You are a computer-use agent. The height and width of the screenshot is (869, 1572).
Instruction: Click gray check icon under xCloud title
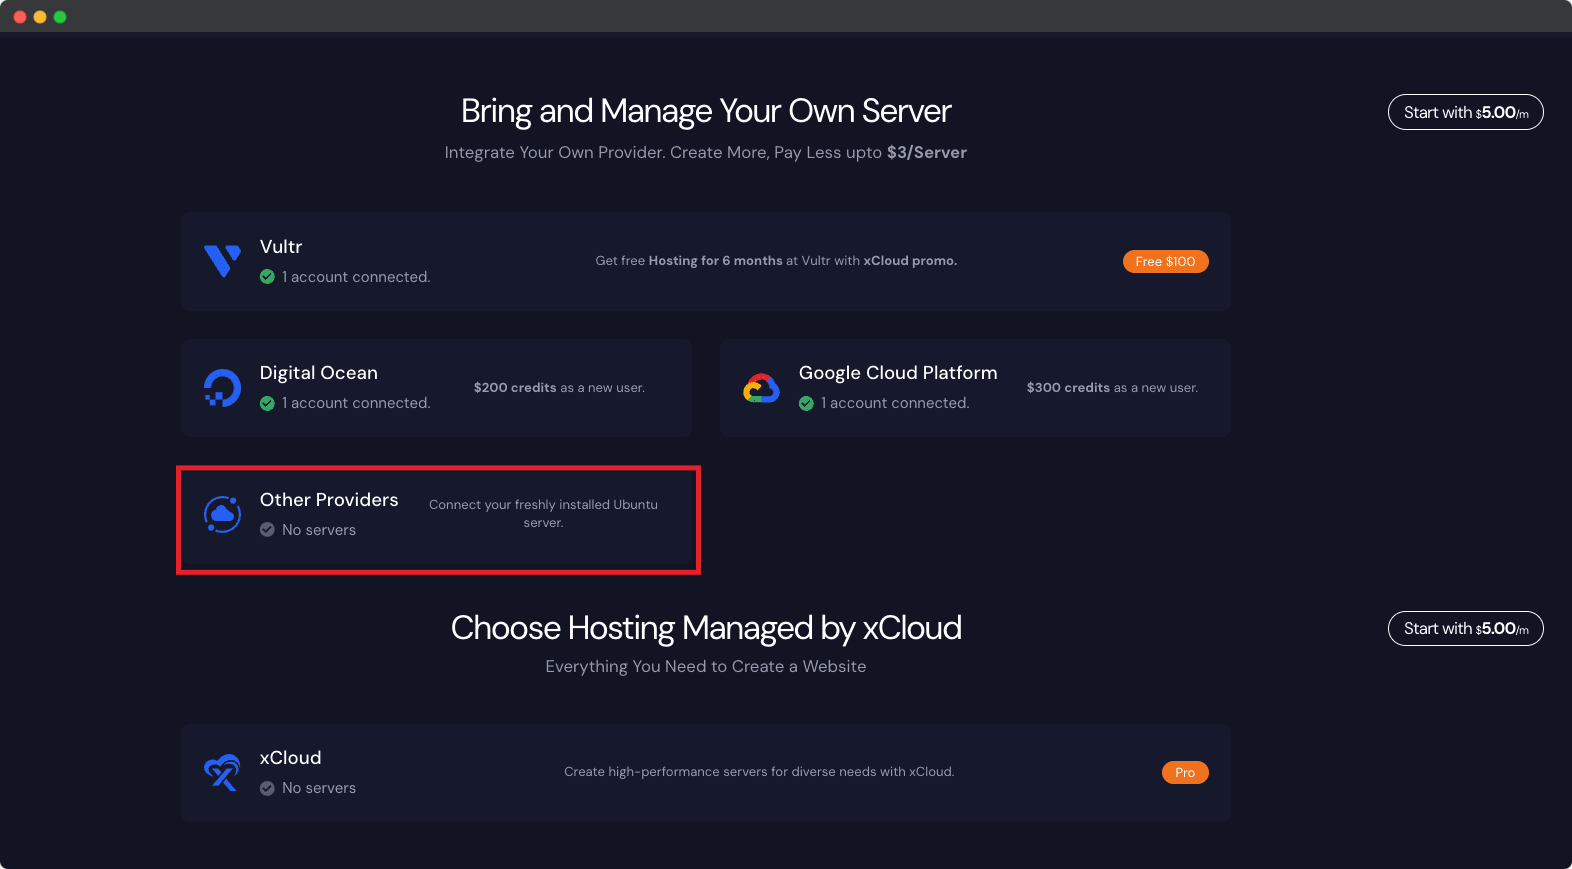click(267, 788)
